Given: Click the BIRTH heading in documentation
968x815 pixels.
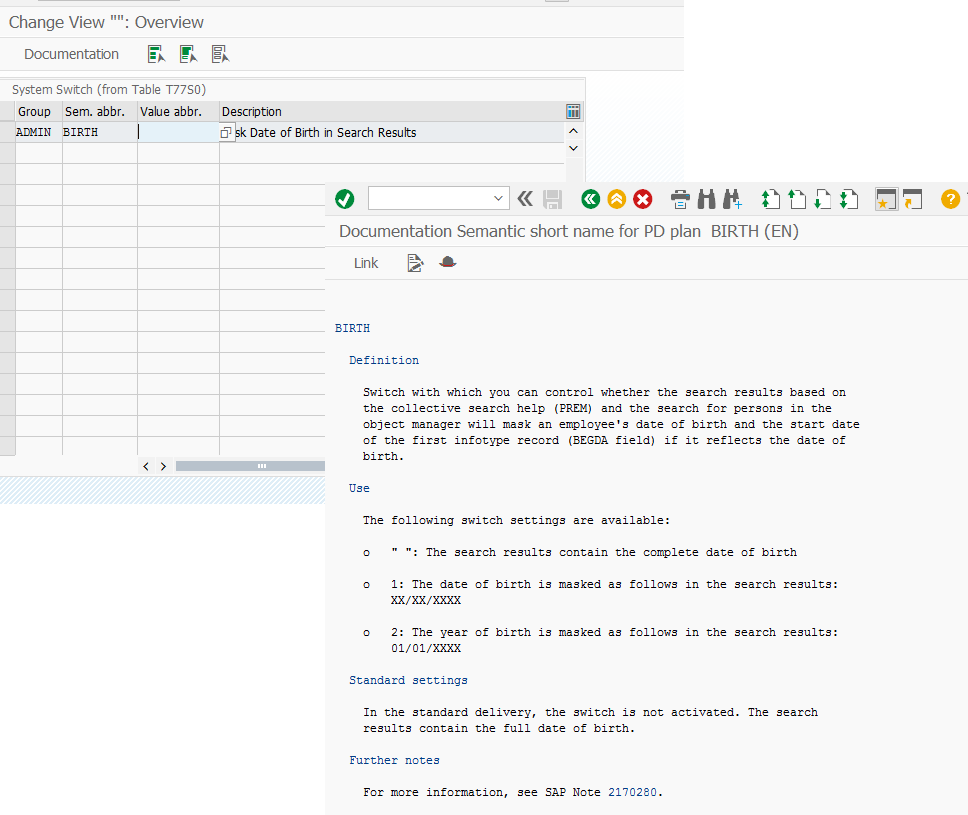Looking at the screenshot, I should 353,328.
